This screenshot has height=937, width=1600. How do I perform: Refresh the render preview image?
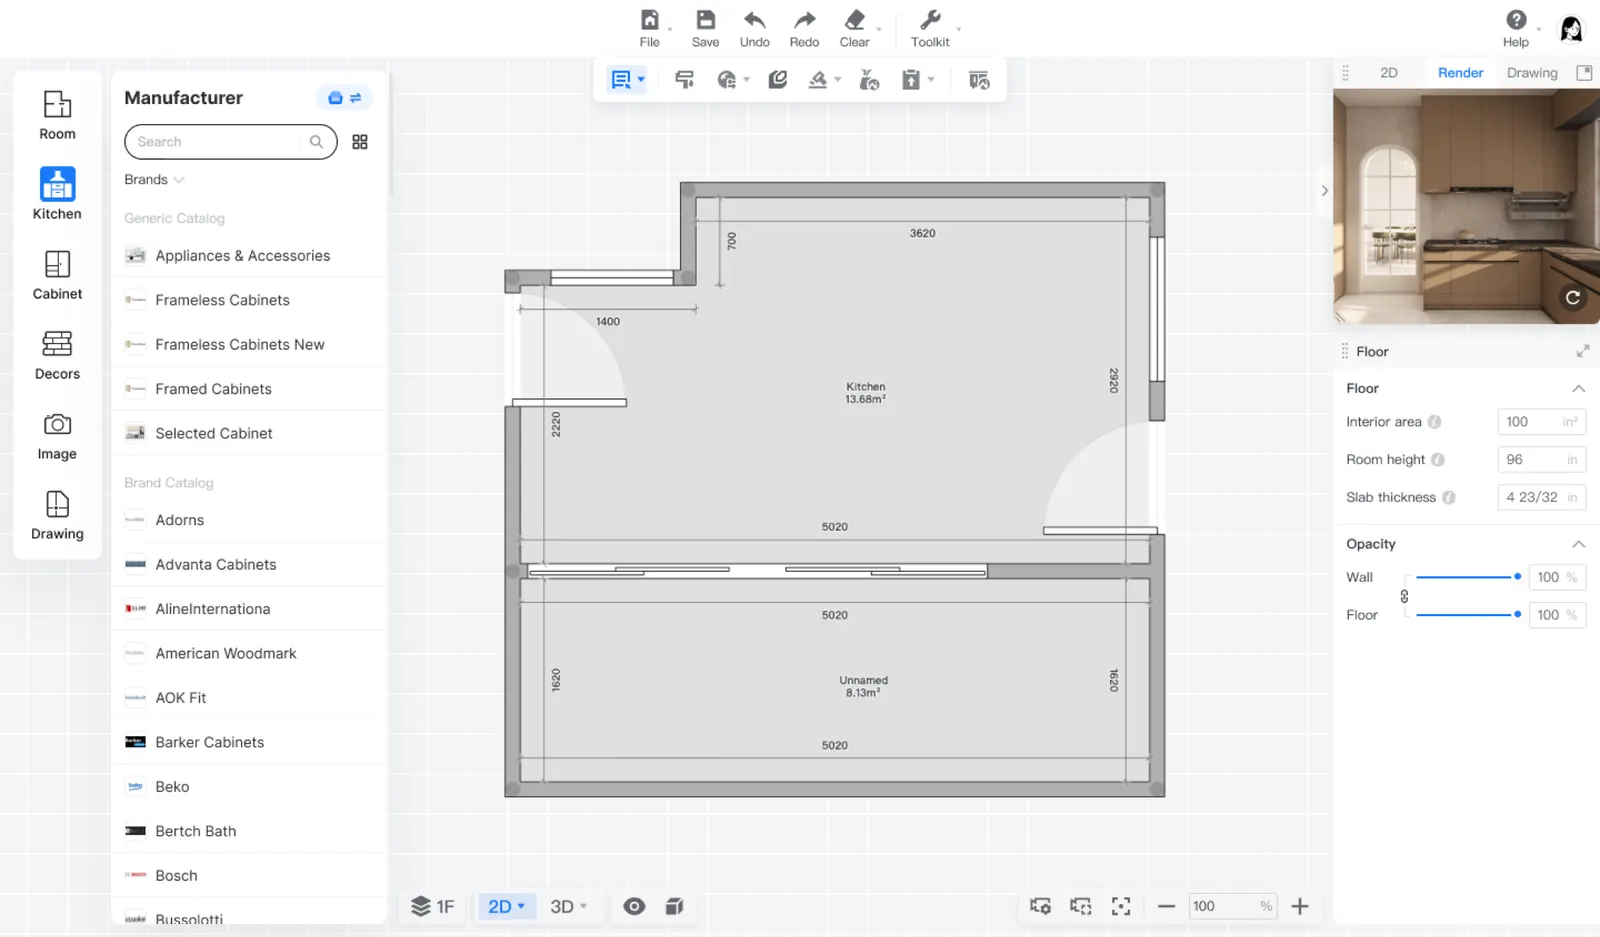coord(1572,298)
